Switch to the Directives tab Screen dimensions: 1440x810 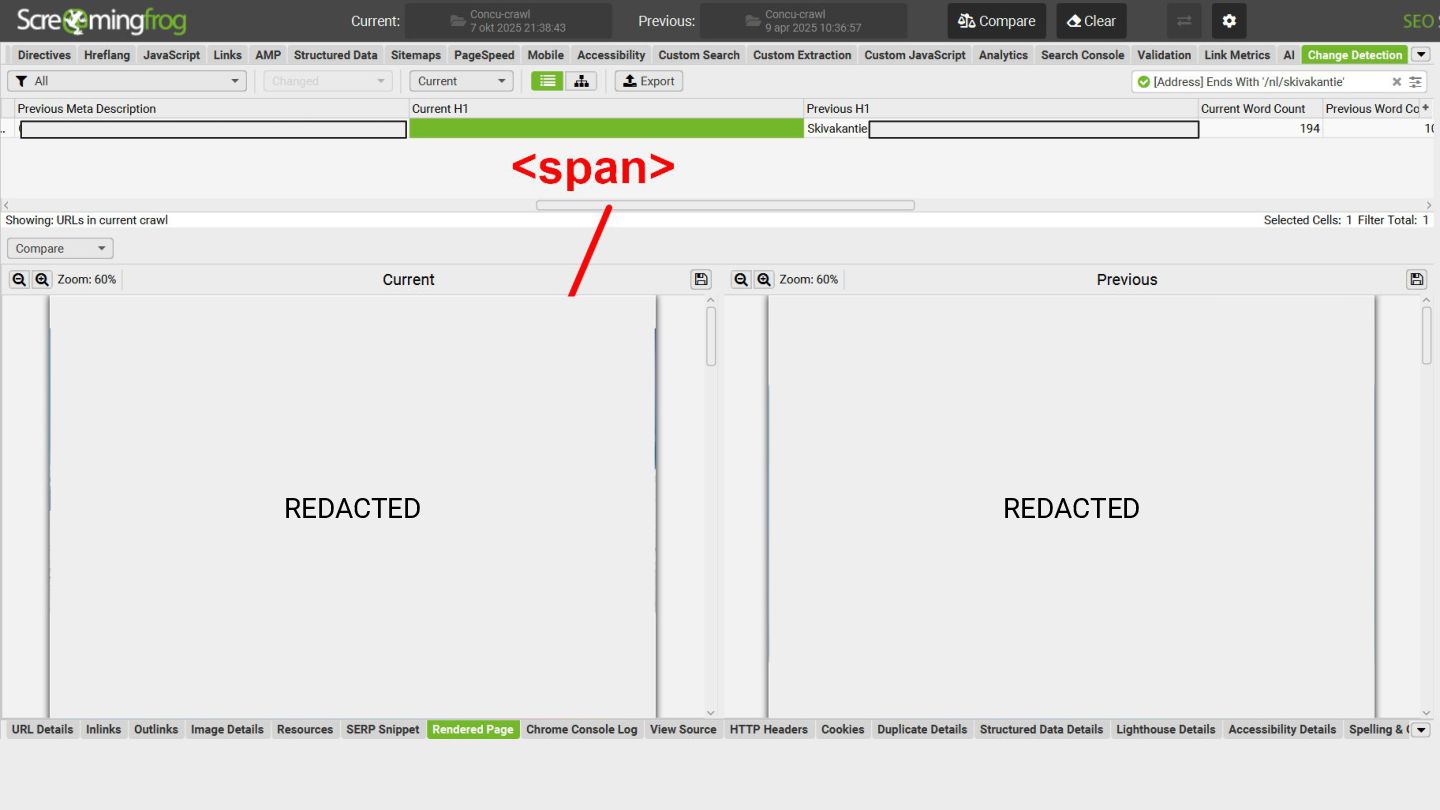coord(44,55)
